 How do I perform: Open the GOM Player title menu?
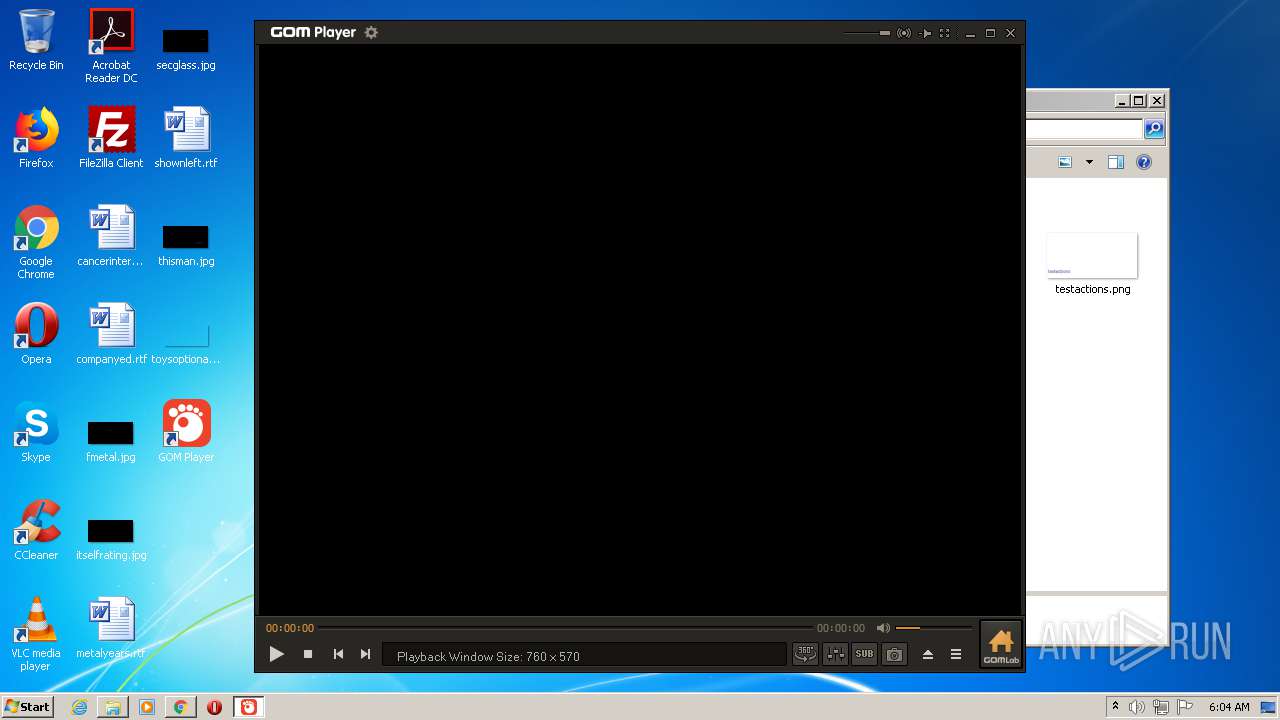pyautogui.click(x=313, y=32)
